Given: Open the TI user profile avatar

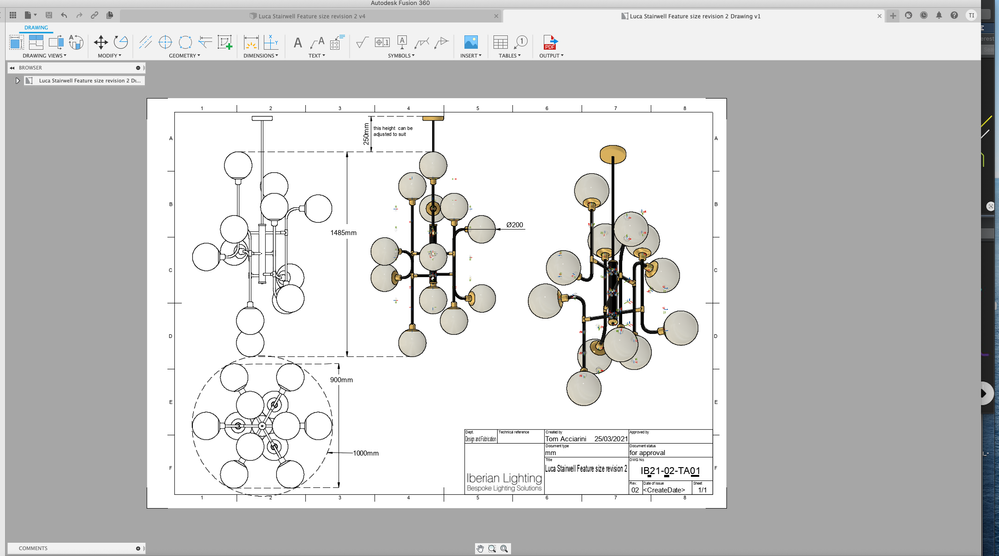Looking at the screenshot, I should (971, 15).
